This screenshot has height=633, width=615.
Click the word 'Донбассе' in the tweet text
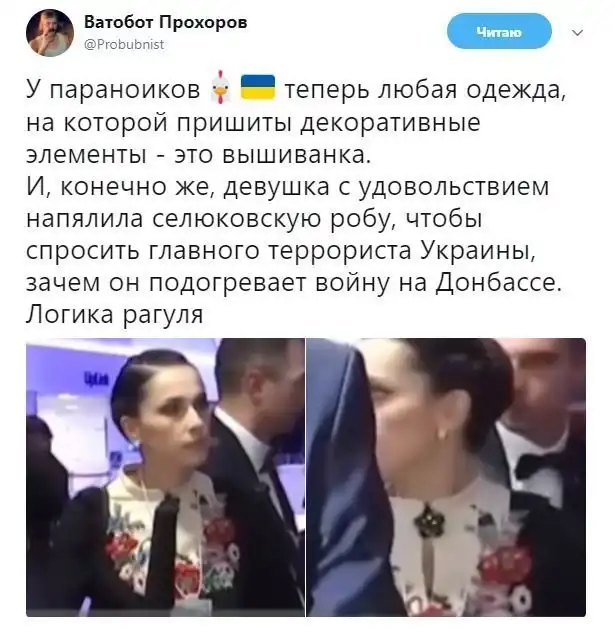[x=499, y=282]
